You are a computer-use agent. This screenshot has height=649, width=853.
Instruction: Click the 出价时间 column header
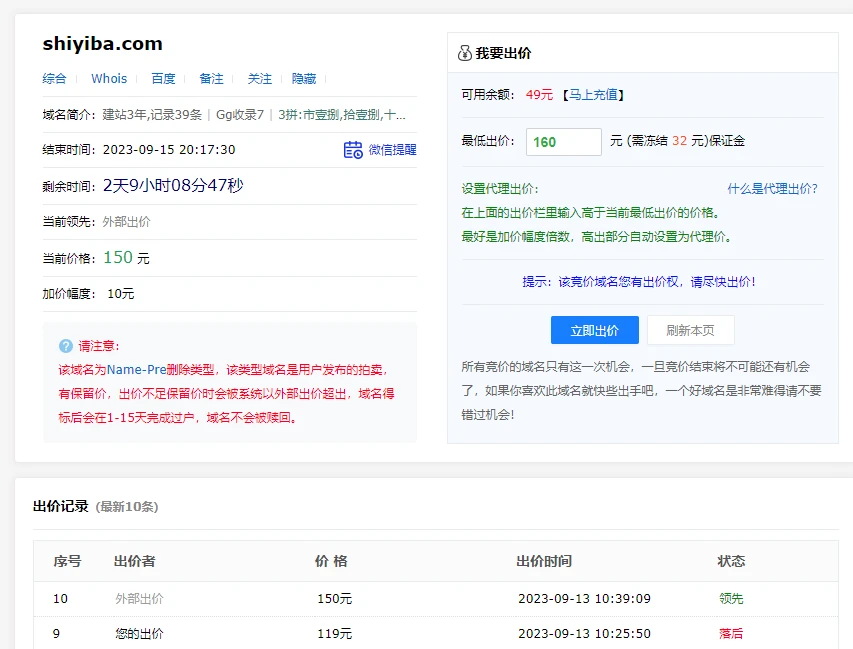point(544,562)
